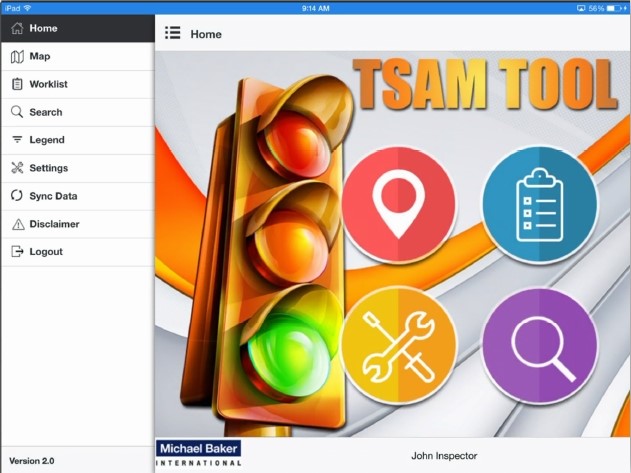Tap the battery indicator in status bar
This screenshot has width=631, height=473.
[616, 7]
